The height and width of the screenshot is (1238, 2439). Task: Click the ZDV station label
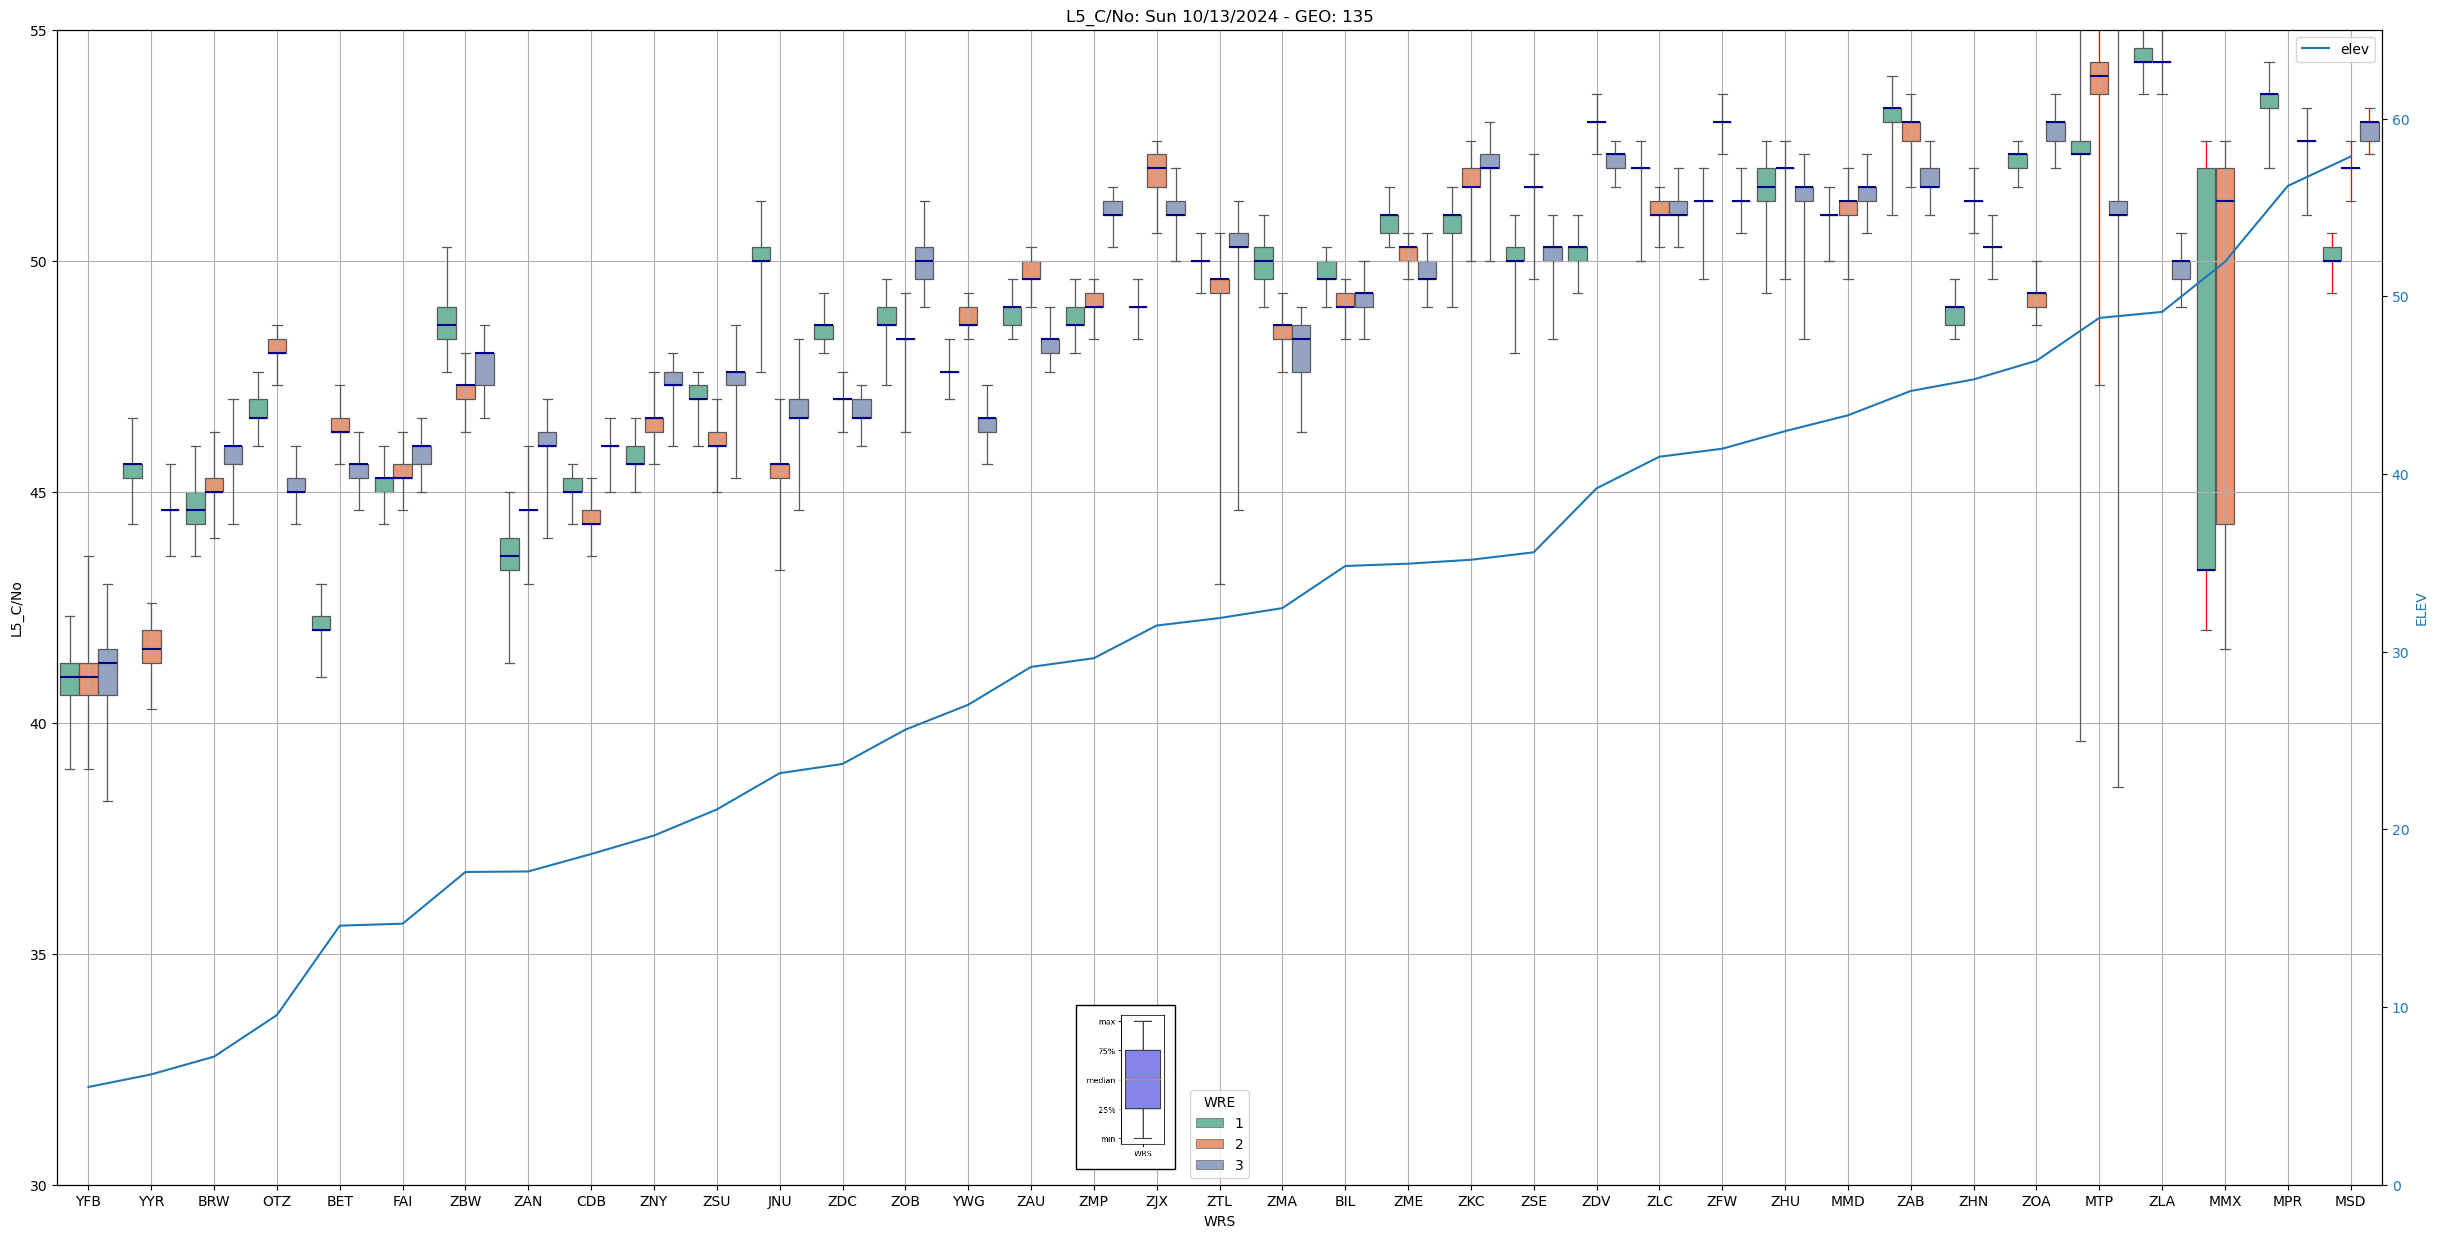click(1596, 1201)
